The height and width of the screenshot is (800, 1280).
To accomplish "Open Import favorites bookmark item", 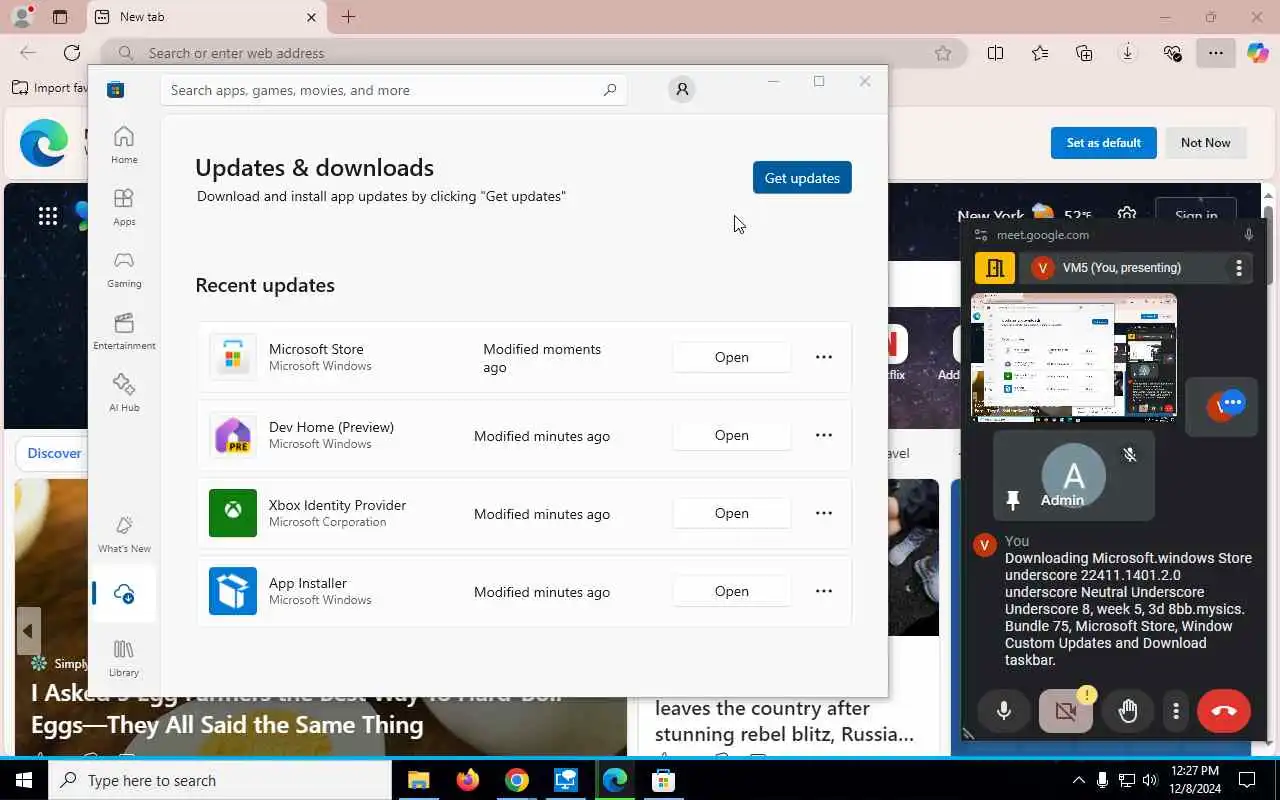I will (x=50, y=88).
